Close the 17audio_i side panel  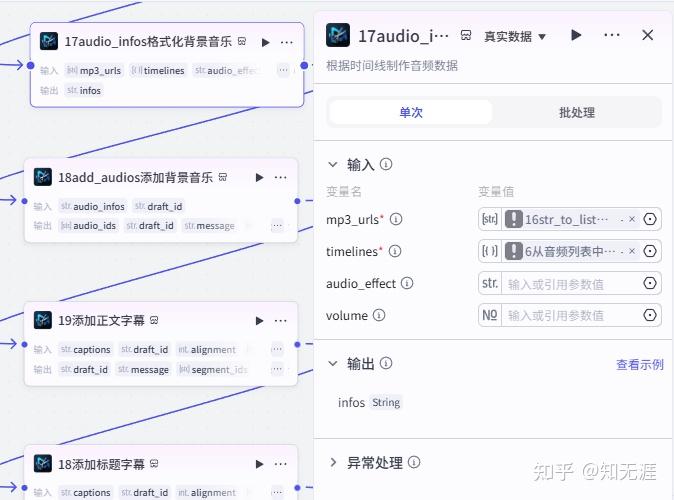tap(647, 35)
